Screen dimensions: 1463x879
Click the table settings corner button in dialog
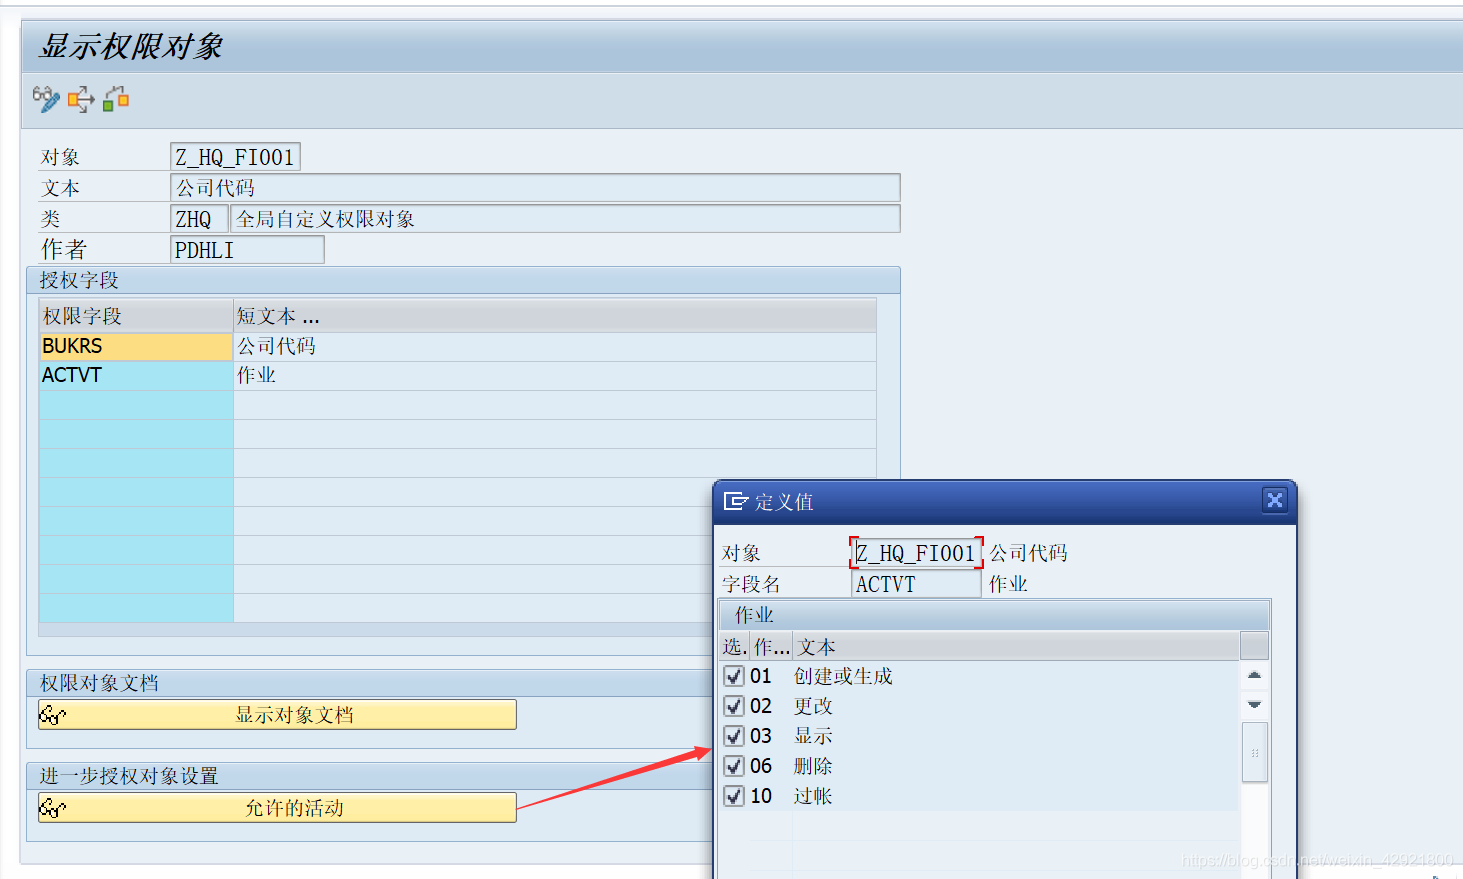[x=1254, y=646]
